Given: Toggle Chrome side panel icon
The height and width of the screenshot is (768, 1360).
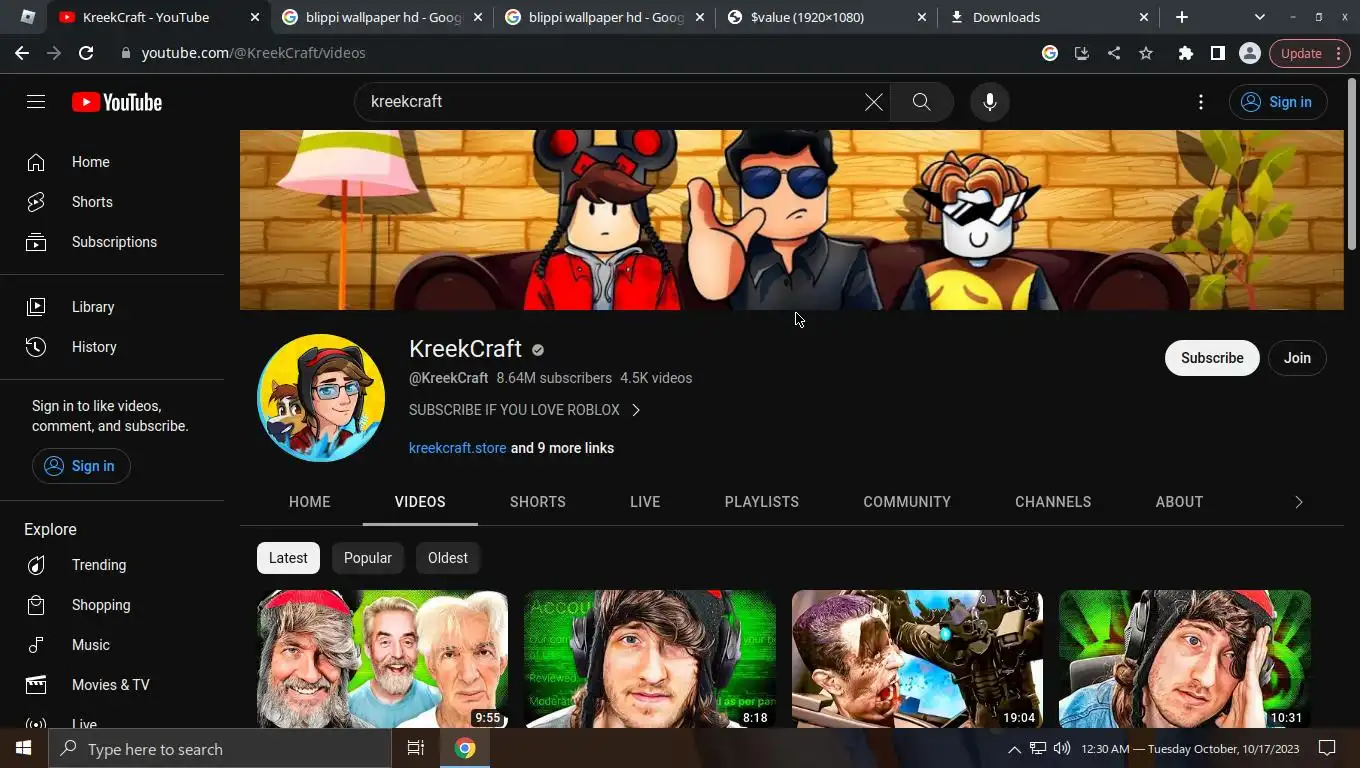Looking at the screenshot, I should [1217, 53].
